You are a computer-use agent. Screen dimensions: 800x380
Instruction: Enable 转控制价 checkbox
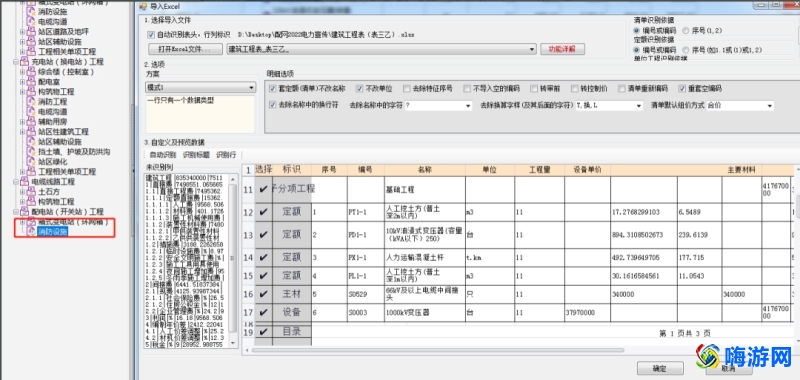coord(575,88)
